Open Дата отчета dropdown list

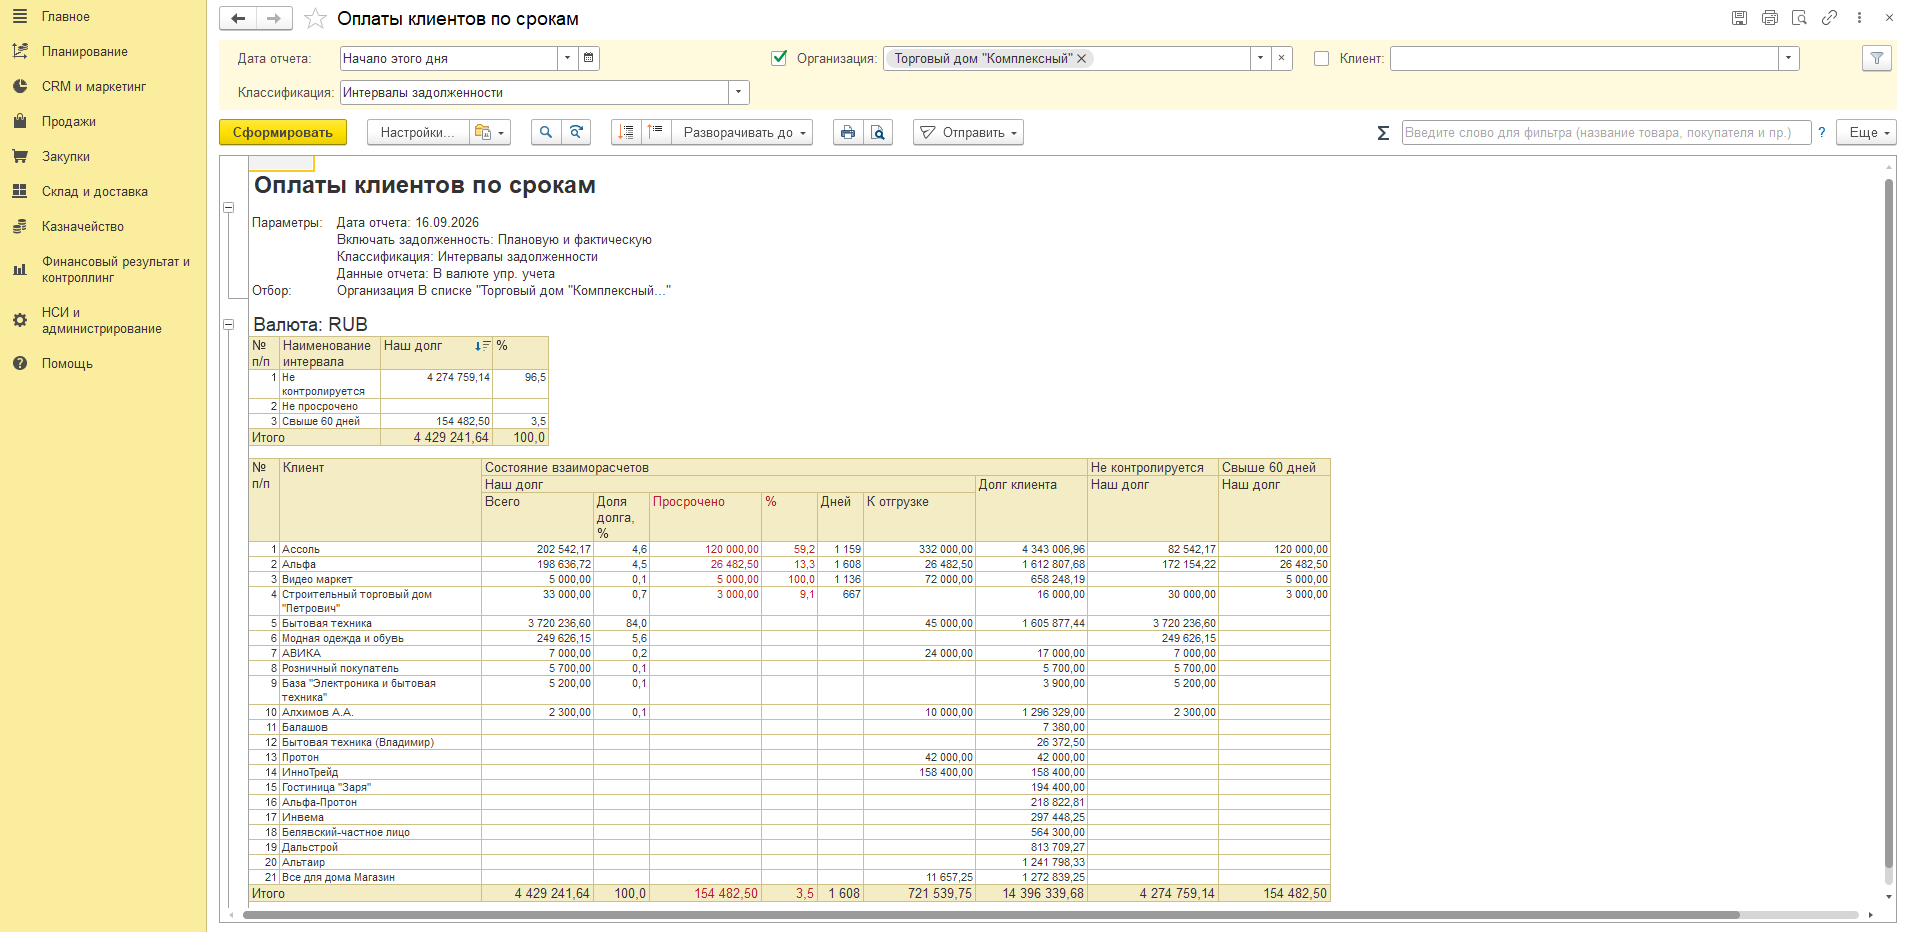[x=568, y=58]
